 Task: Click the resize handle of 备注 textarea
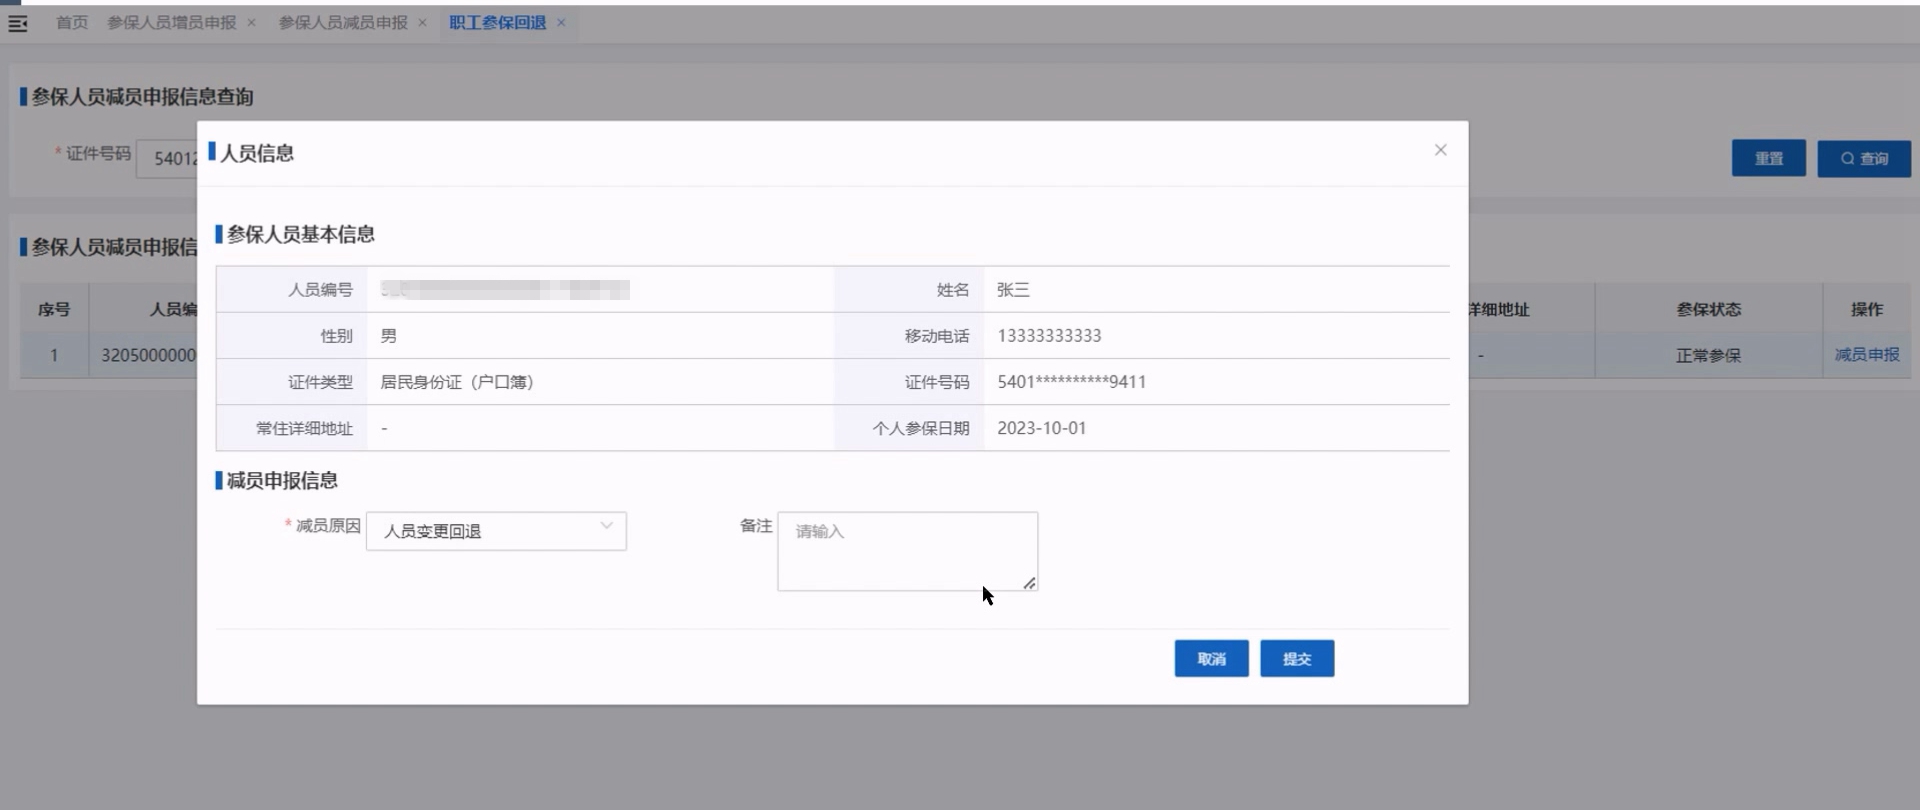[1029, 583]
